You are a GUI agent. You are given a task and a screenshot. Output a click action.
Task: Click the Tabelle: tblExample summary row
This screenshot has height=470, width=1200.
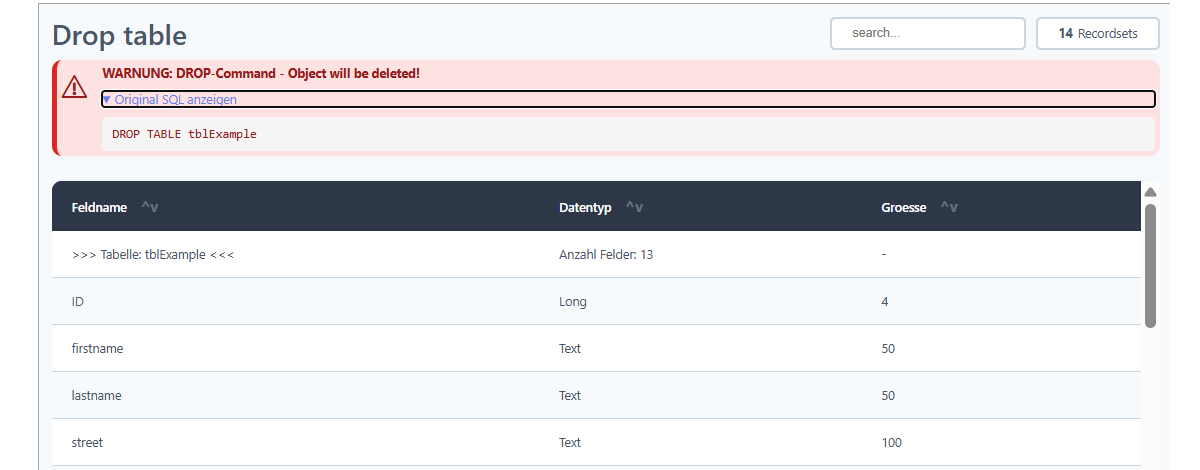(x=596, y=255)
